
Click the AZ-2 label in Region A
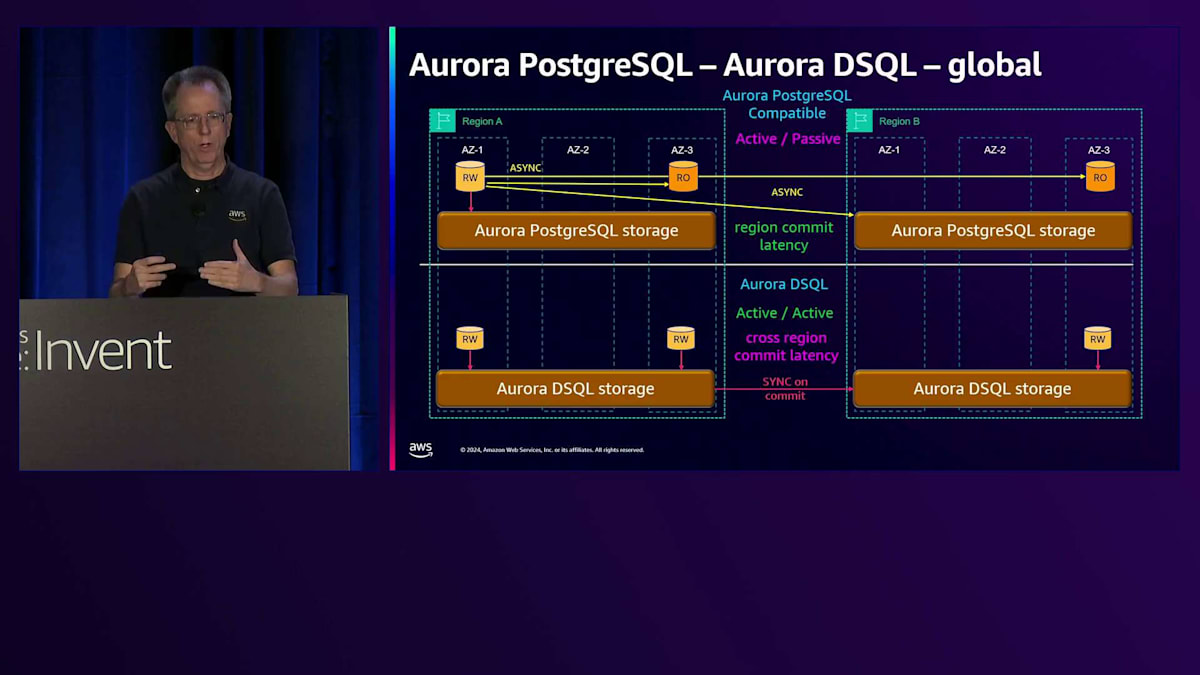tap(578, 150)
